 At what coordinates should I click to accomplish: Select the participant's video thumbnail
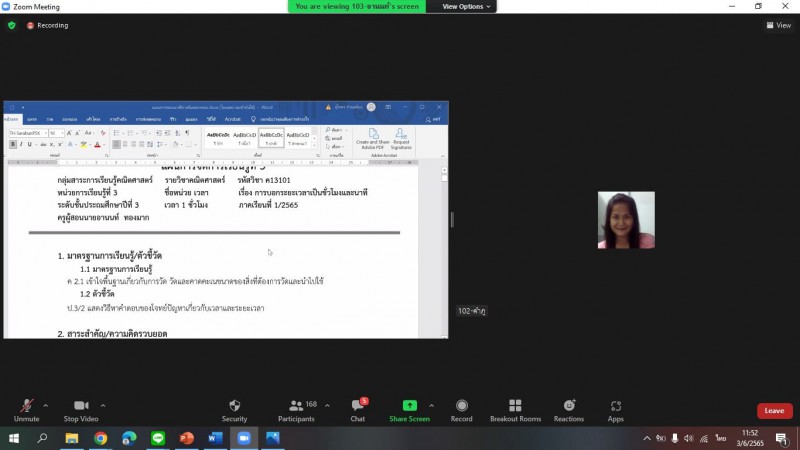[626, 220]
